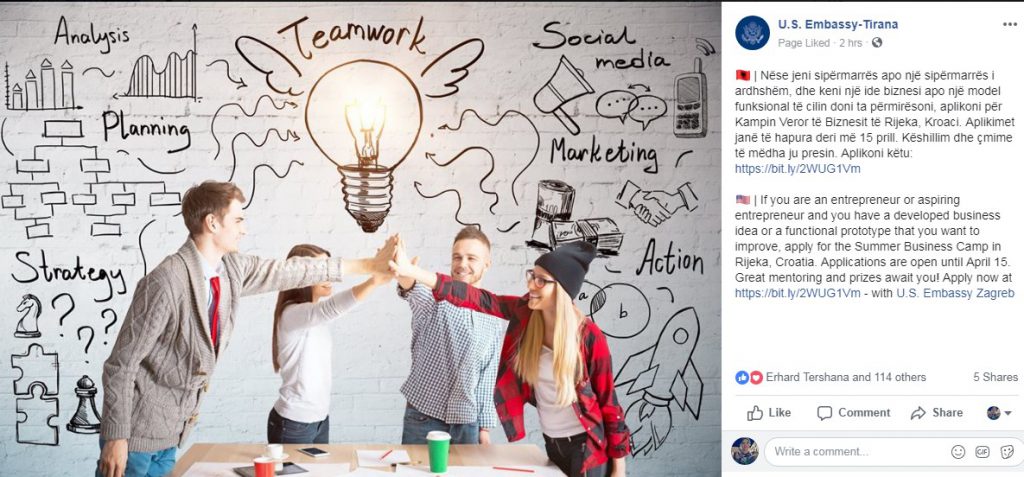The height and width of the screenshot is (477, 1024).
Task: Open the three-dot post options menu
Action: 1010,25
